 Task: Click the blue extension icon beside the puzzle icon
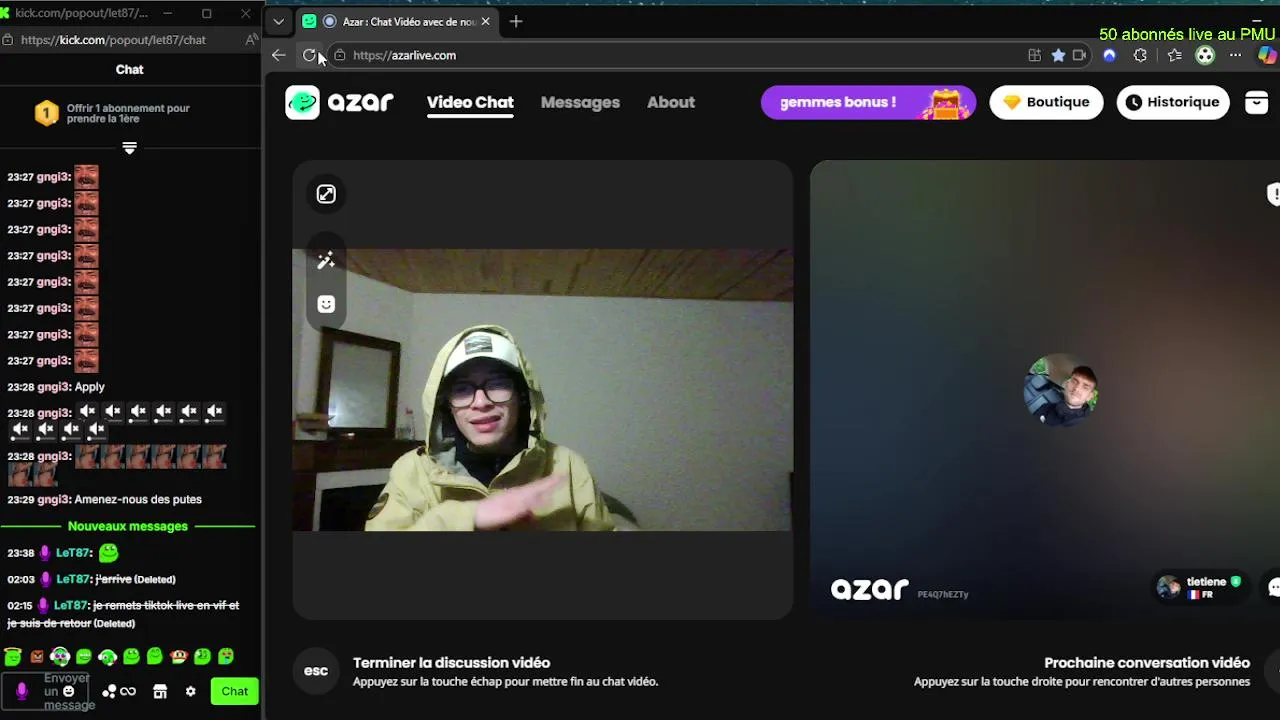coord(1109,55)
